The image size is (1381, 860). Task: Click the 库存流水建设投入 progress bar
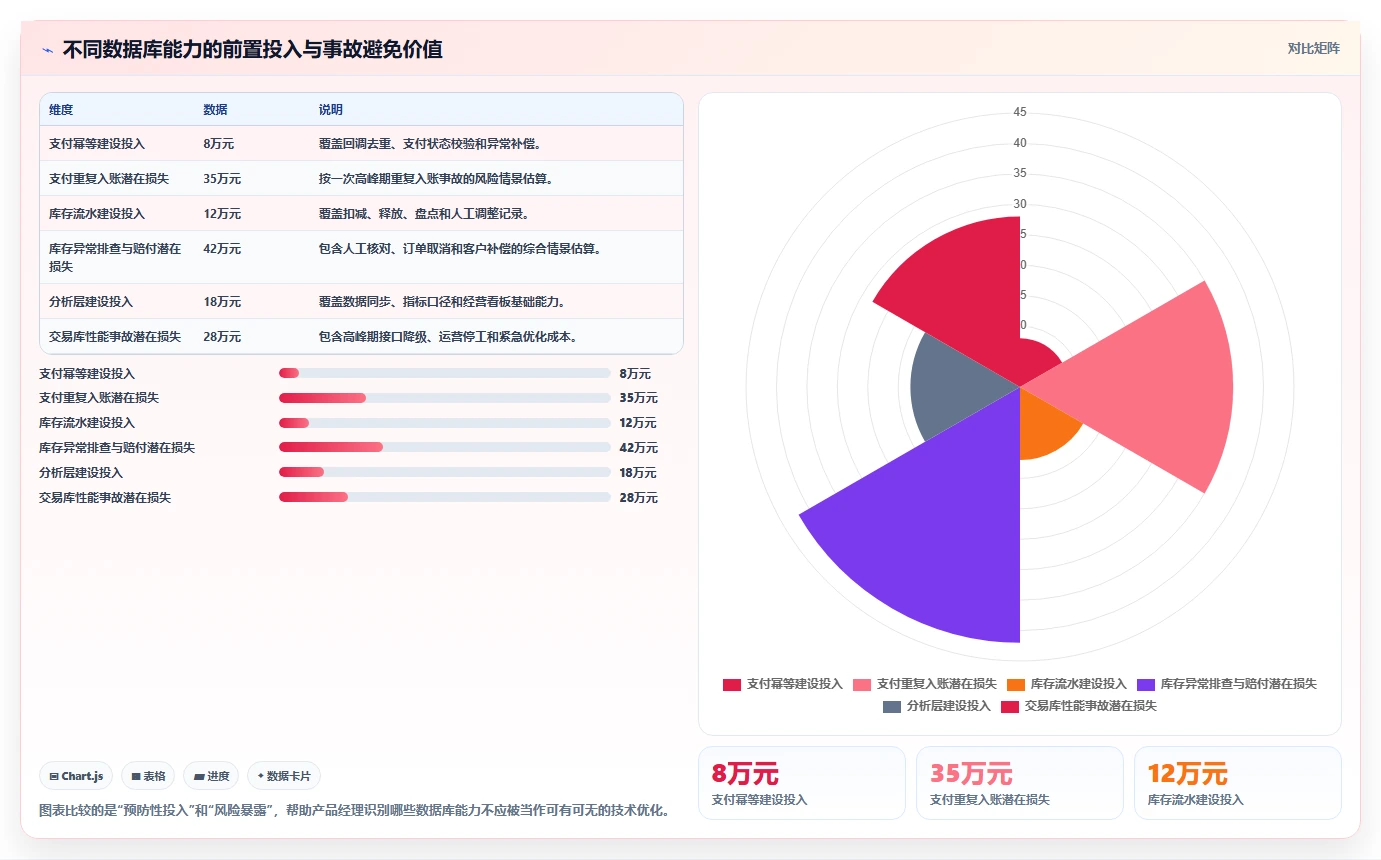tap(445, 423)
